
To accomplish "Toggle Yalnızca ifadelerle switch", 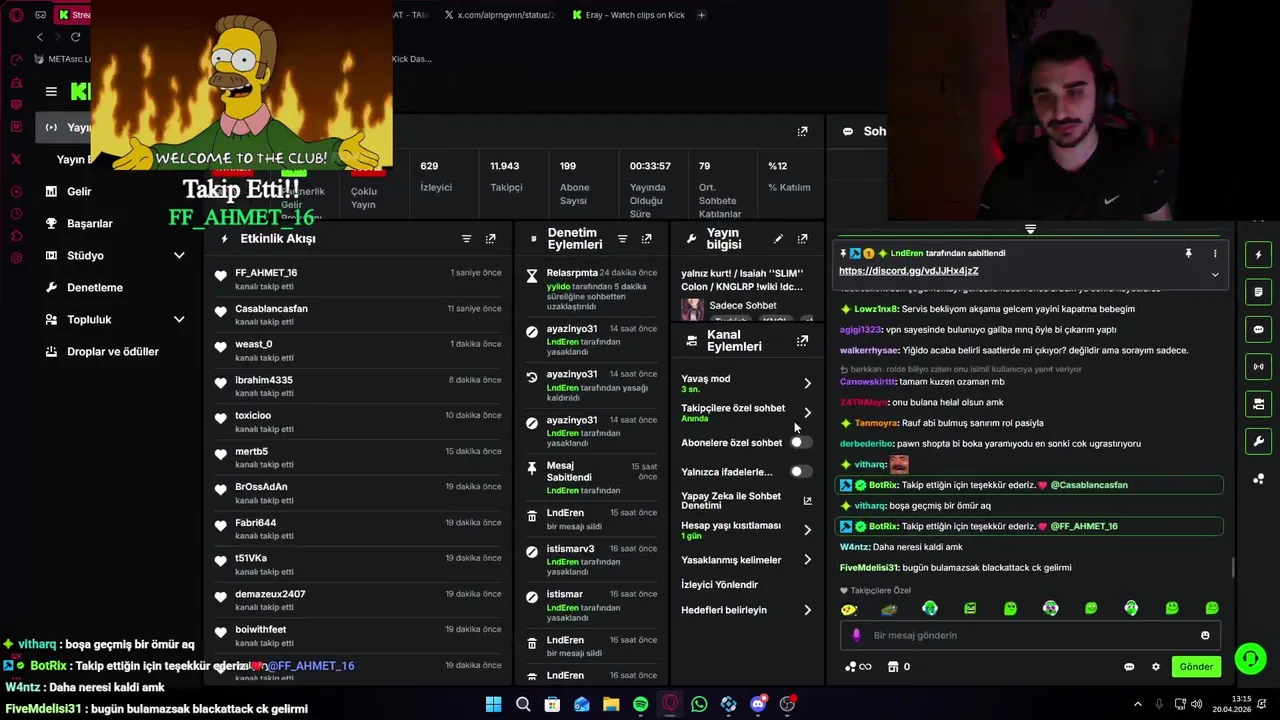I will 801,471.
